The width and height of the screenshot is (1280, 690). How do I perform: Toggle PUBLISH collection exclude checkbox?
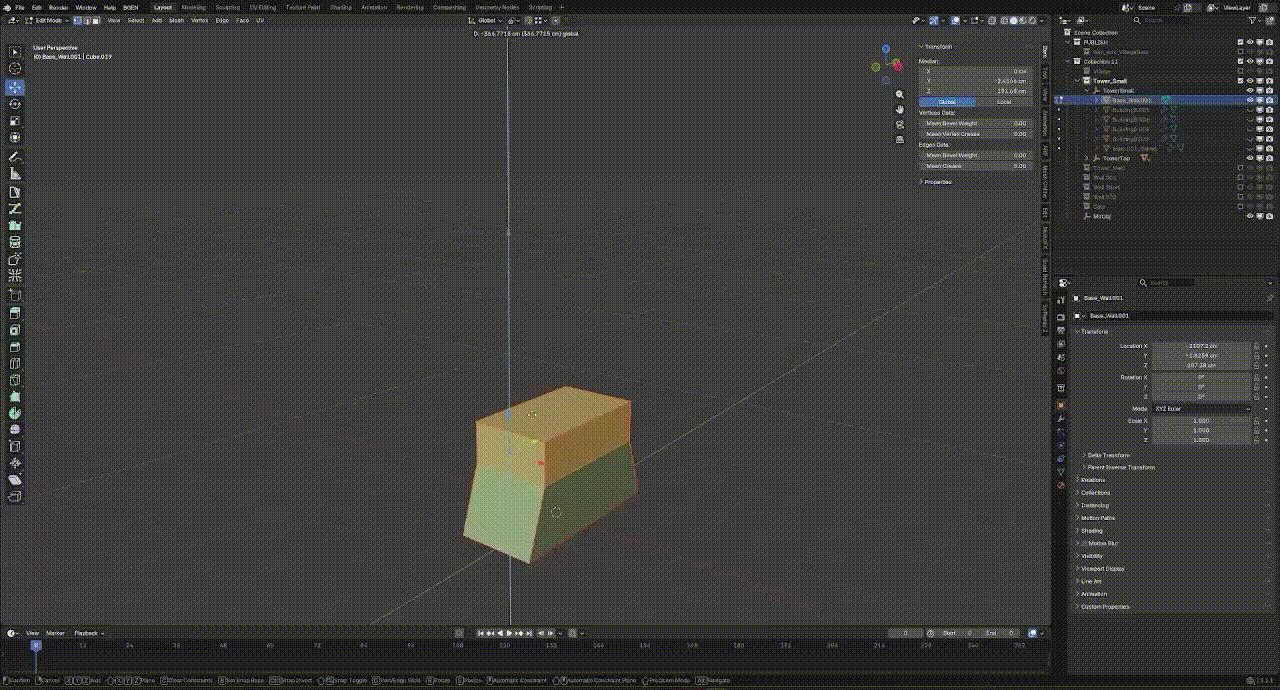1241,42
